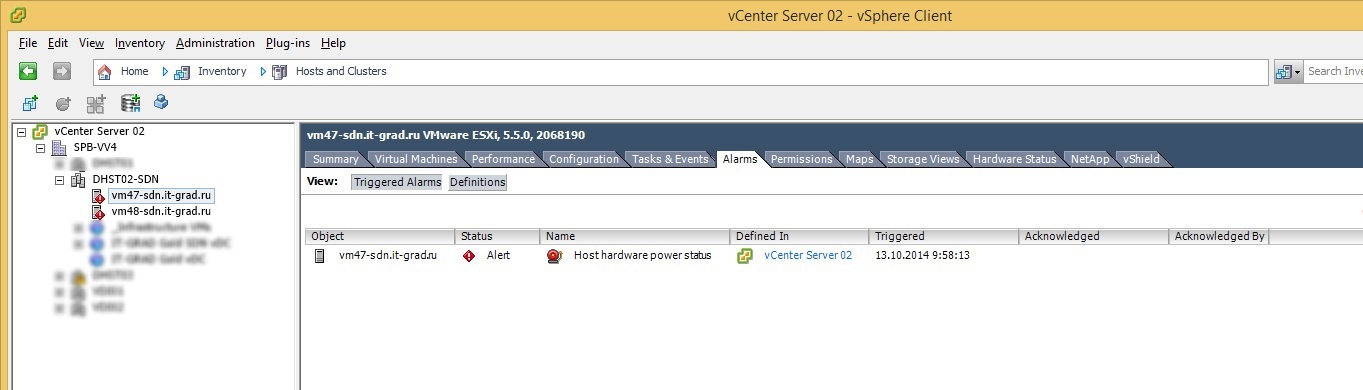Switch to the Virtual Machines tab
Screen dimensions: 1363x390
[416, 159]
